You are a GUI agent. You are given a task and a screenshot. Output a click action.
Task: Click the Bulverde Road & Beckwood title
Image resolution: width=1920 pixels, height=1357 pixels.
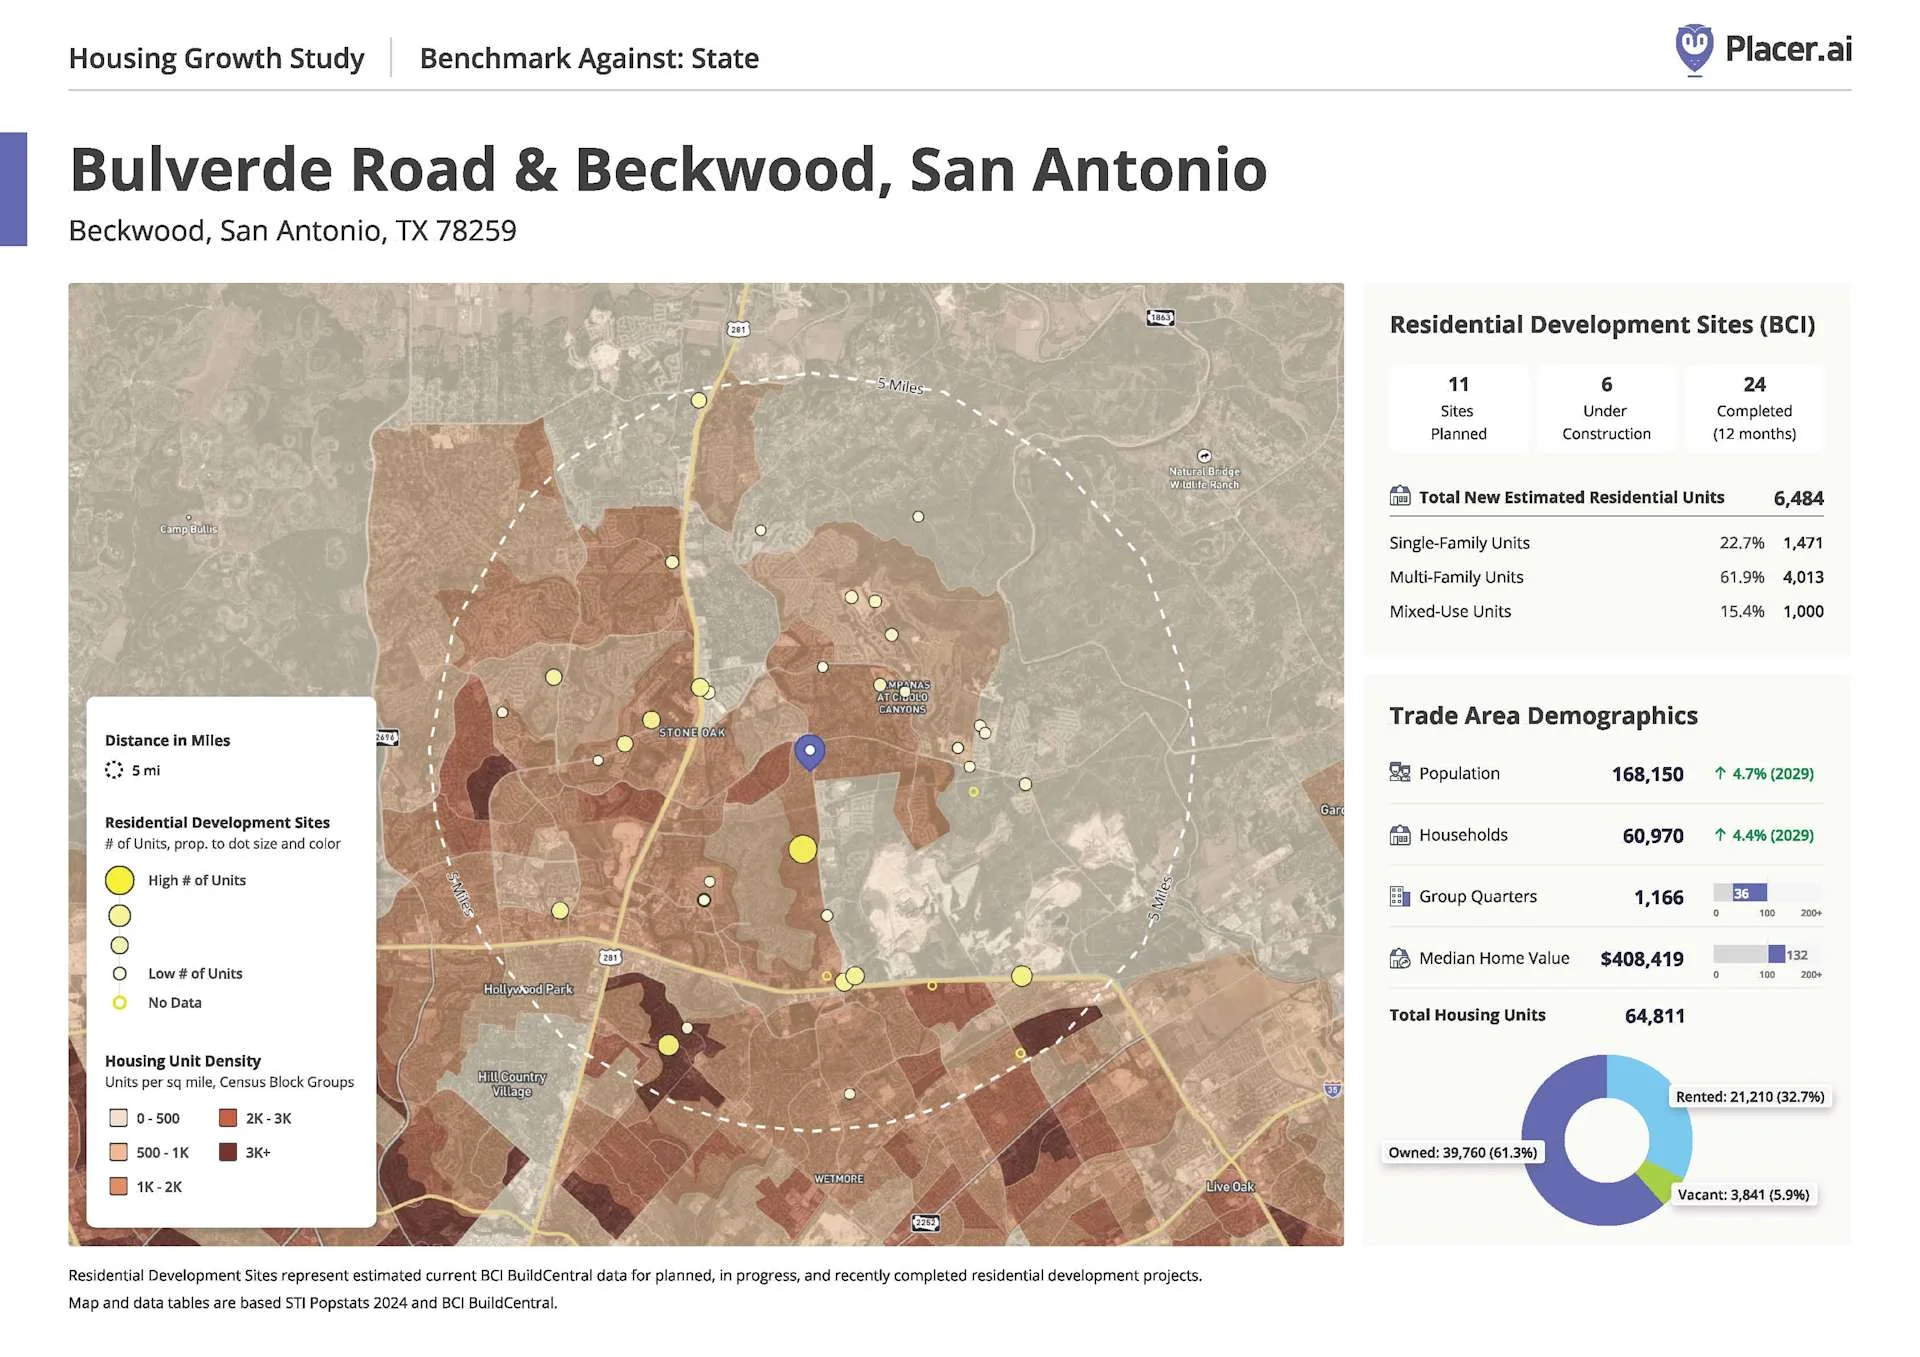tap(668, 169)
